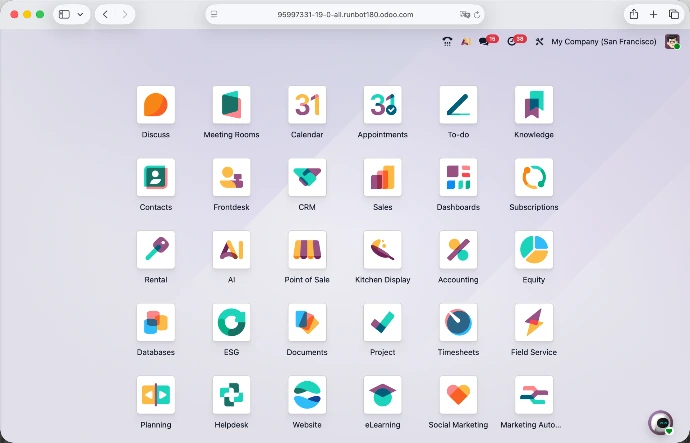The width and height of the screenshot is (690, 443).
Task: Expand the My Company (San Francisco) switcher
Action: point(604,42)
